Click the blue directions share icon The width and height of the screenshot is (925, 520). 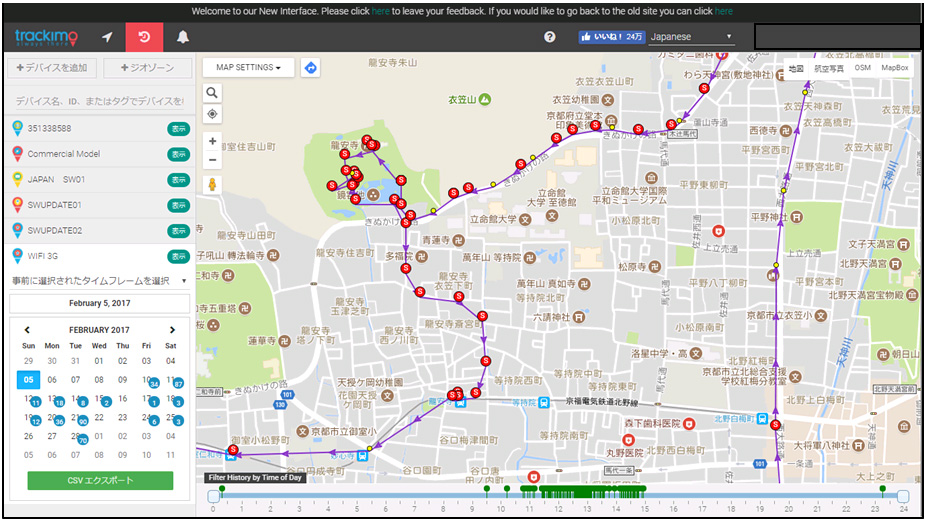point(310,68)
